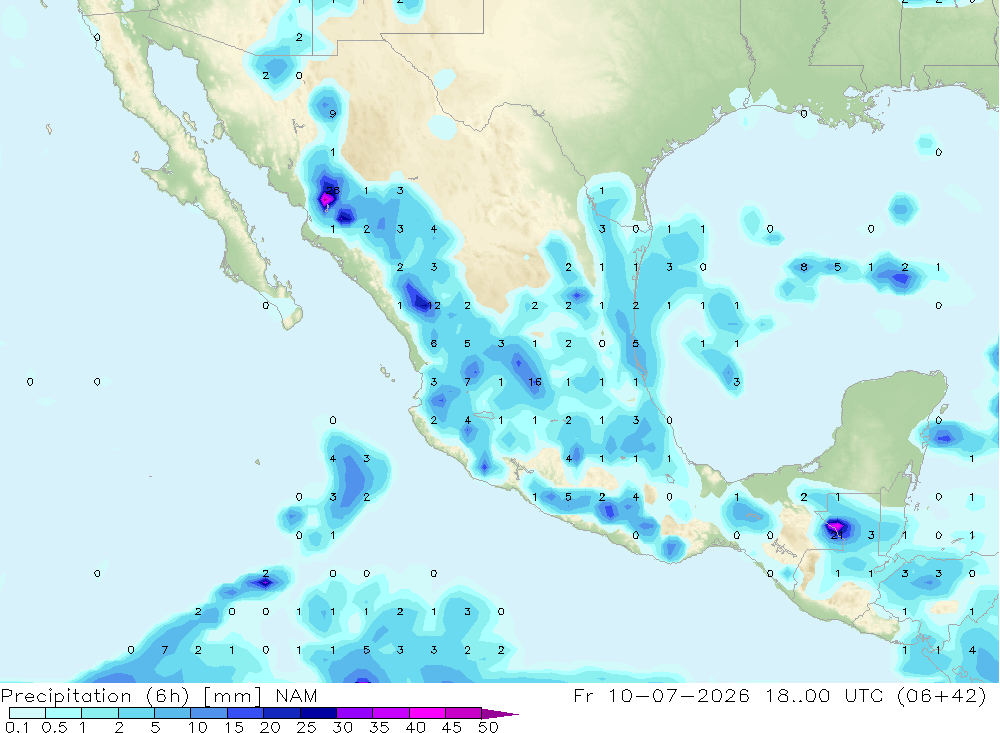Viewport: 1000px width, 733px height.
Task: Click the legend label "50"
Action: tap(489, 727)
